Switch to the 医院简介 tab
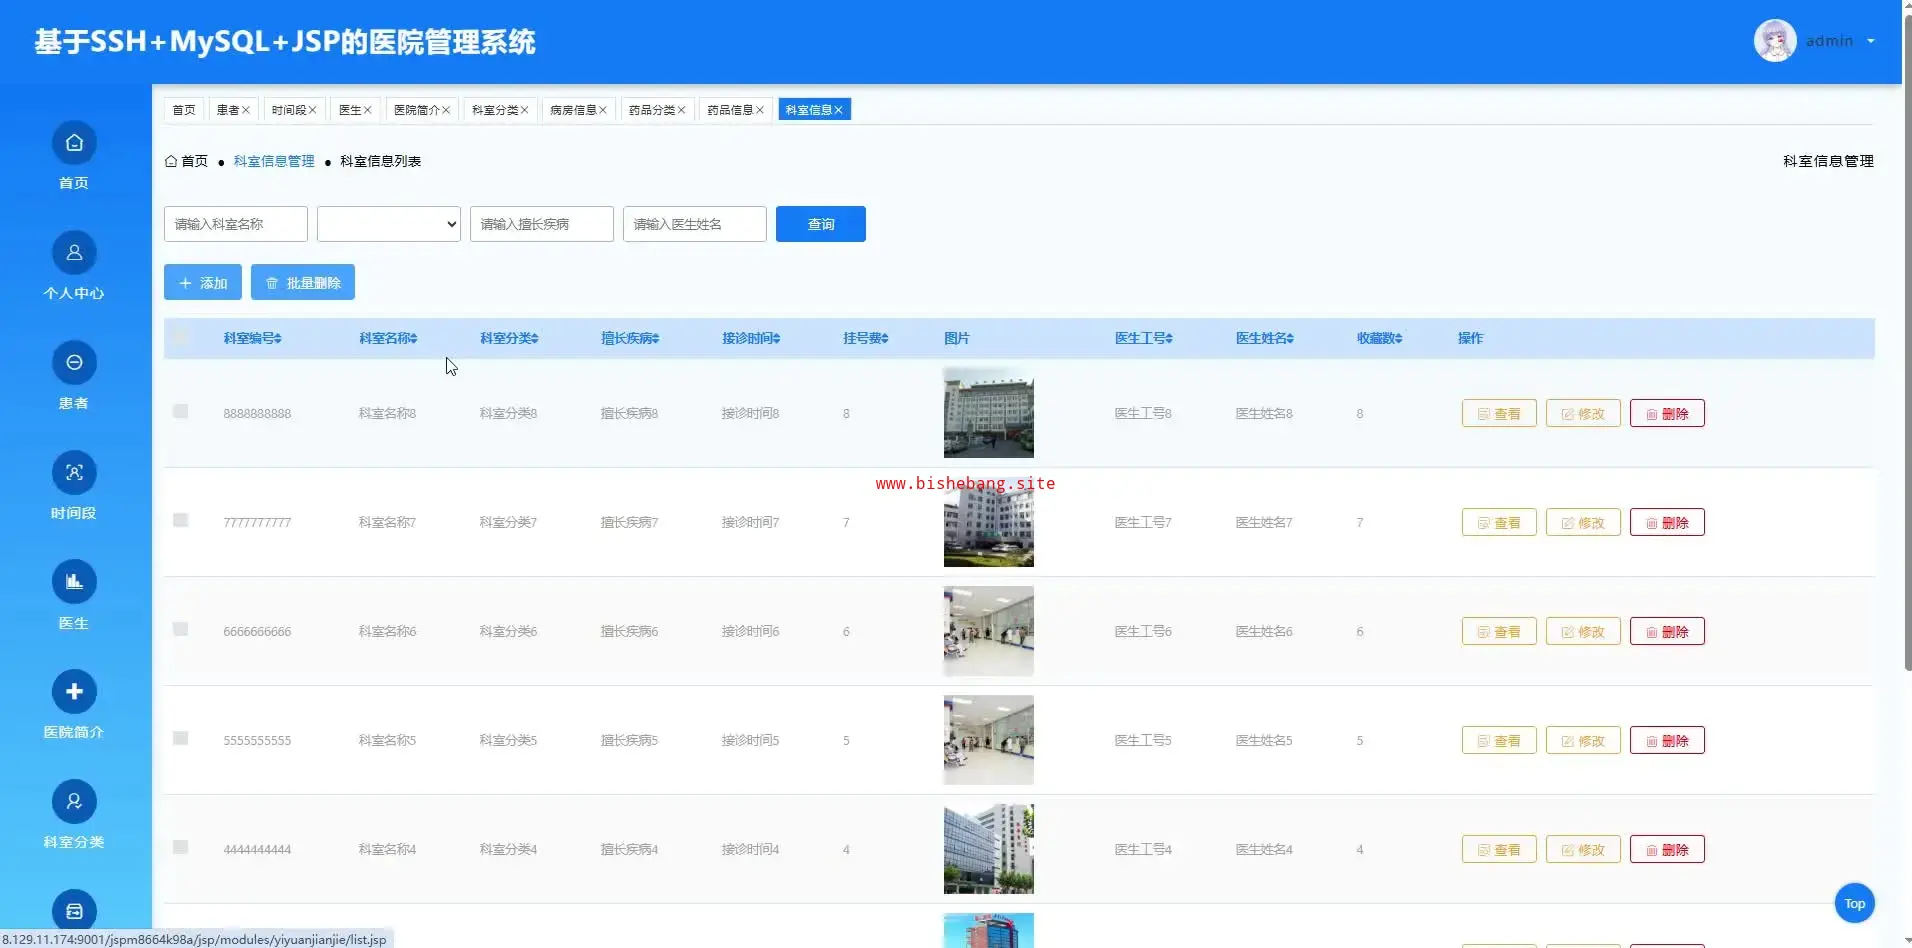The image size is (1912, 948). 416,110
